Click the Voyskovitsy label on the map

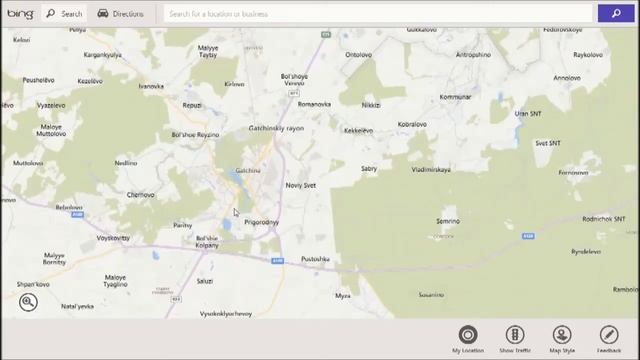[x=113, y=238]
